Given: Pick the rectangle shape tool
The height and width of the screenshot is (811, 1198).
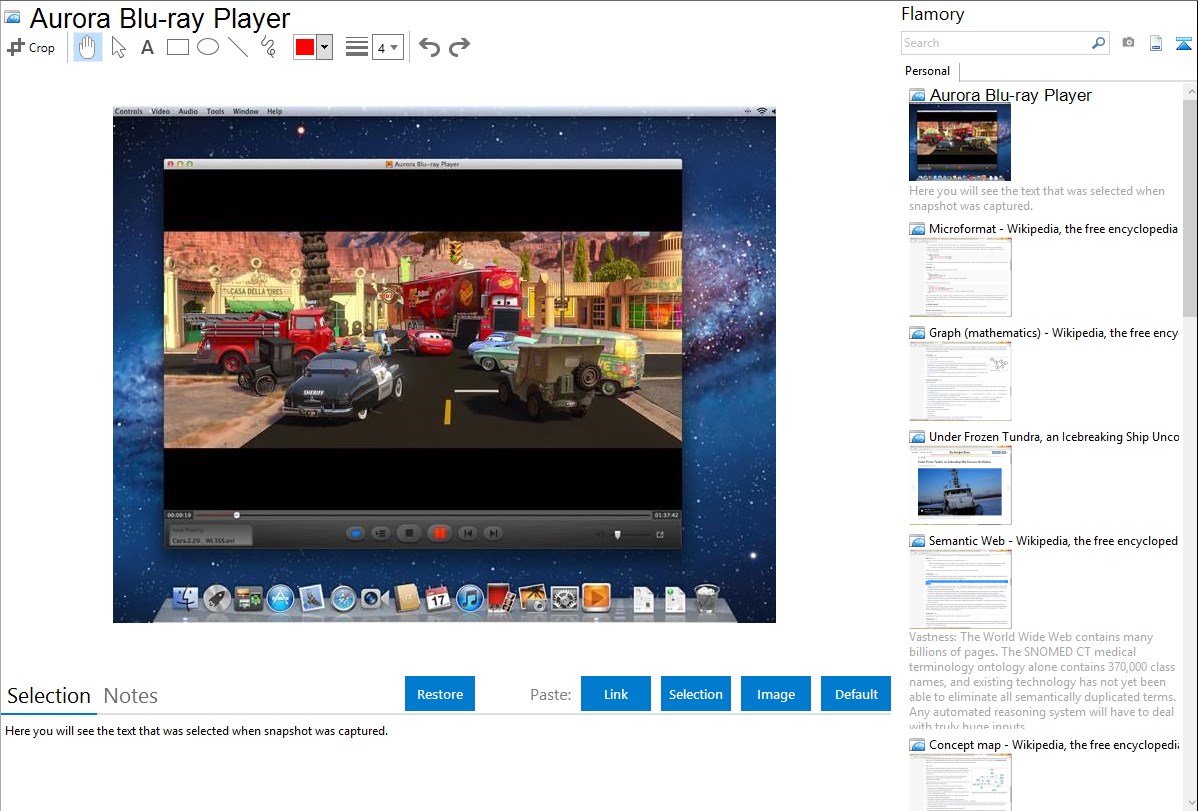Looking at the screenshot, I should (177, 47).
